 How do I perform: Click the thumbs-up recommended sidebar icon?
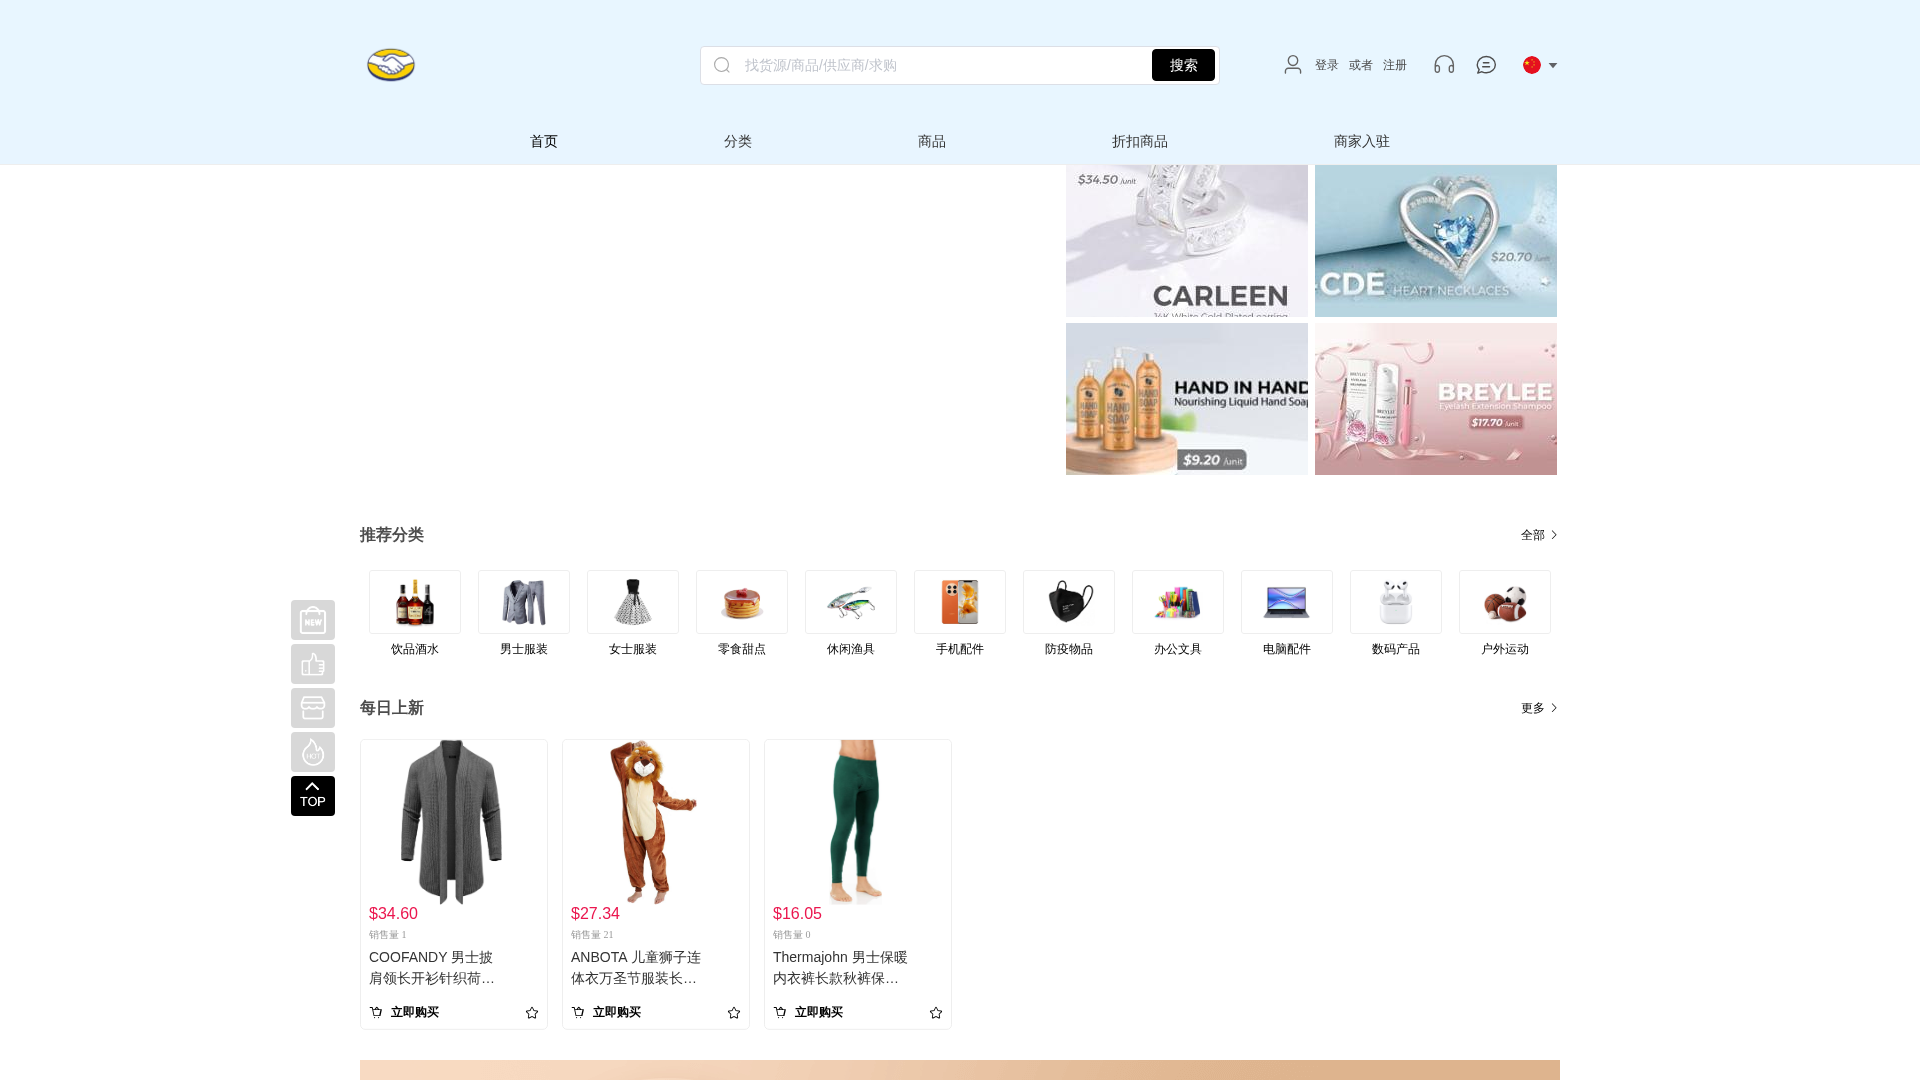tap(313, 664)
